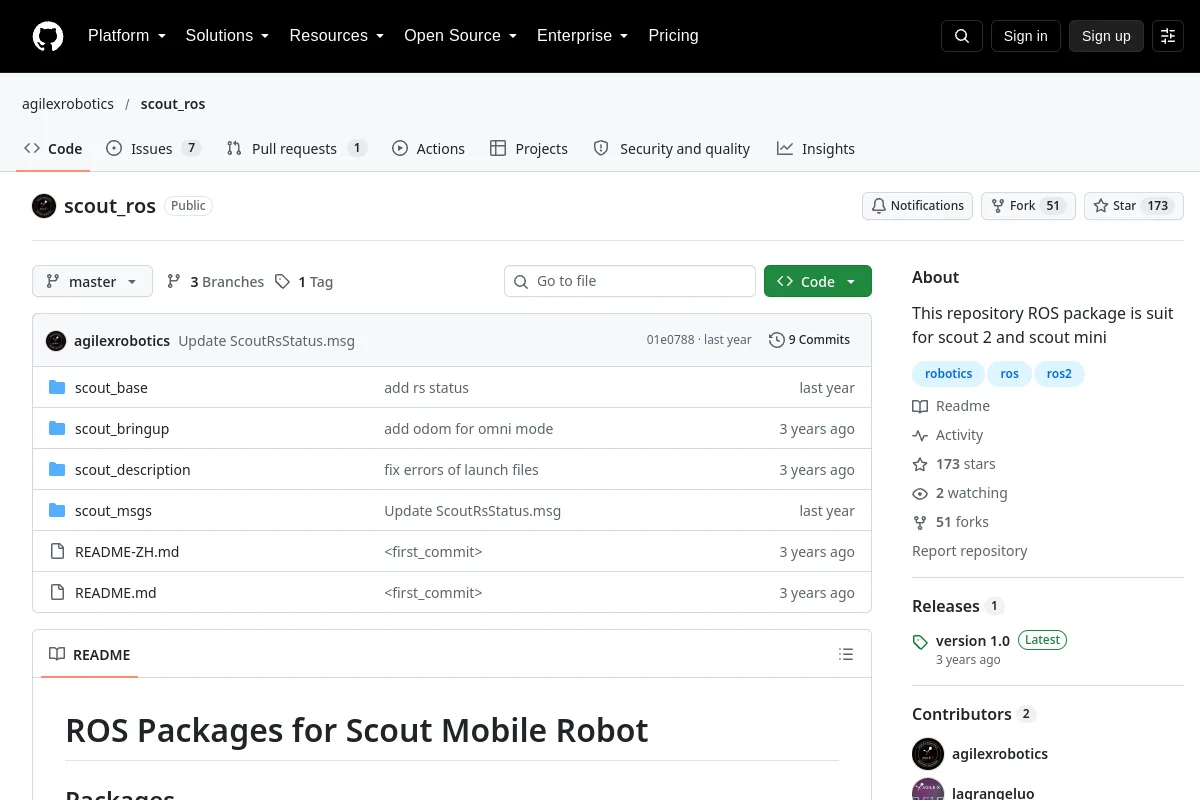Click folder icon for scout_base

(57, 388)
